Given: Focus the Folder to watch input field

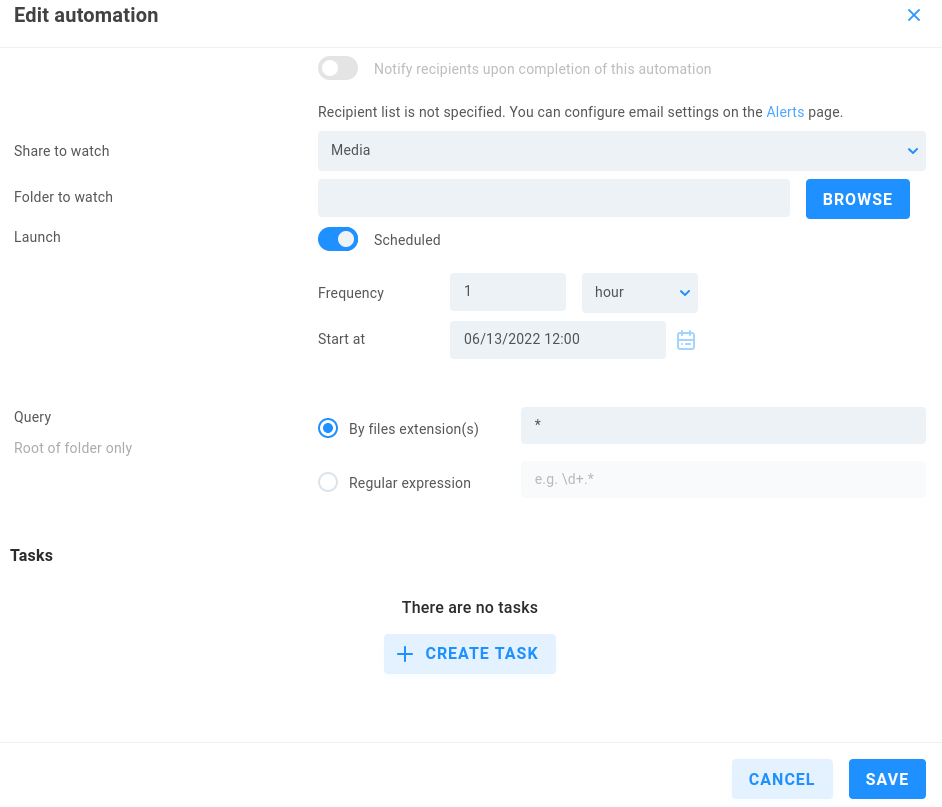Looking at the screenshot, I should coord(553,198).
